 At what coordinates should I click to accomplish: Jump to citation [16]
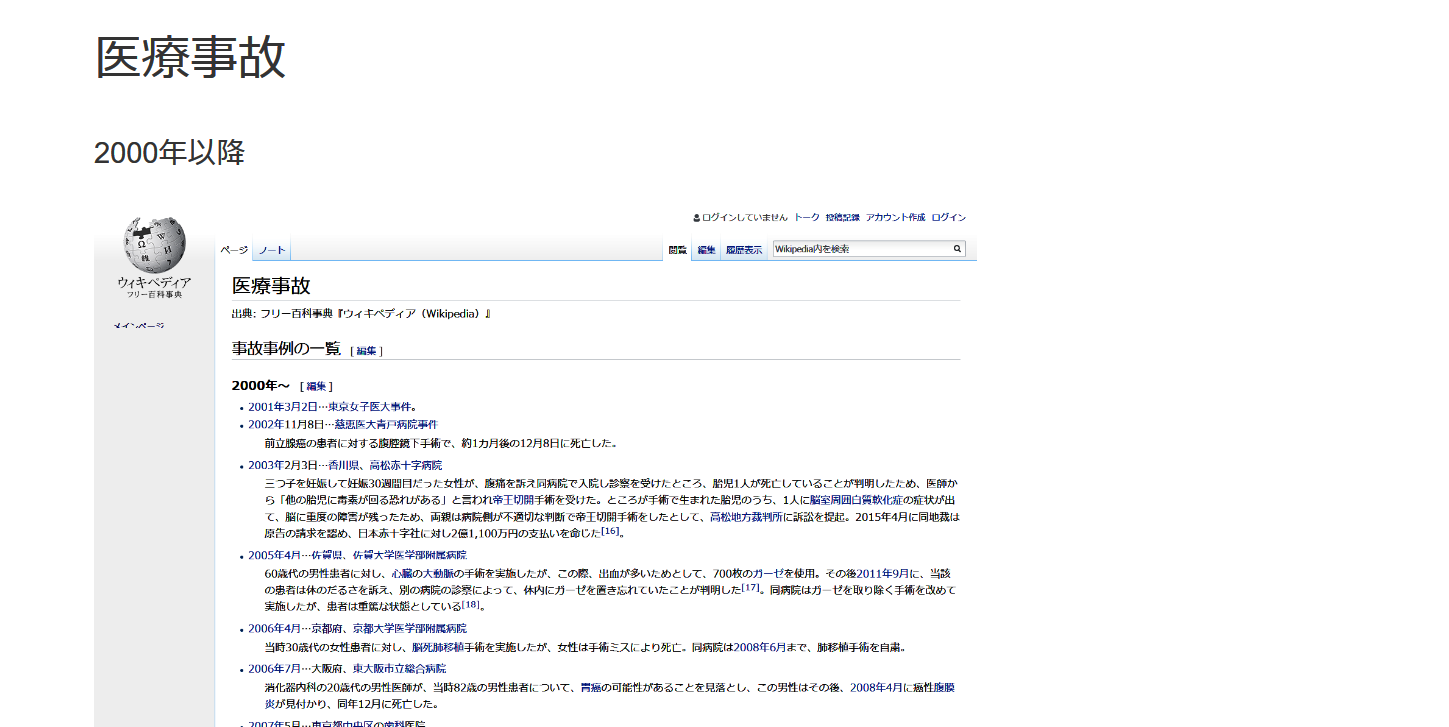click(610, 531)
